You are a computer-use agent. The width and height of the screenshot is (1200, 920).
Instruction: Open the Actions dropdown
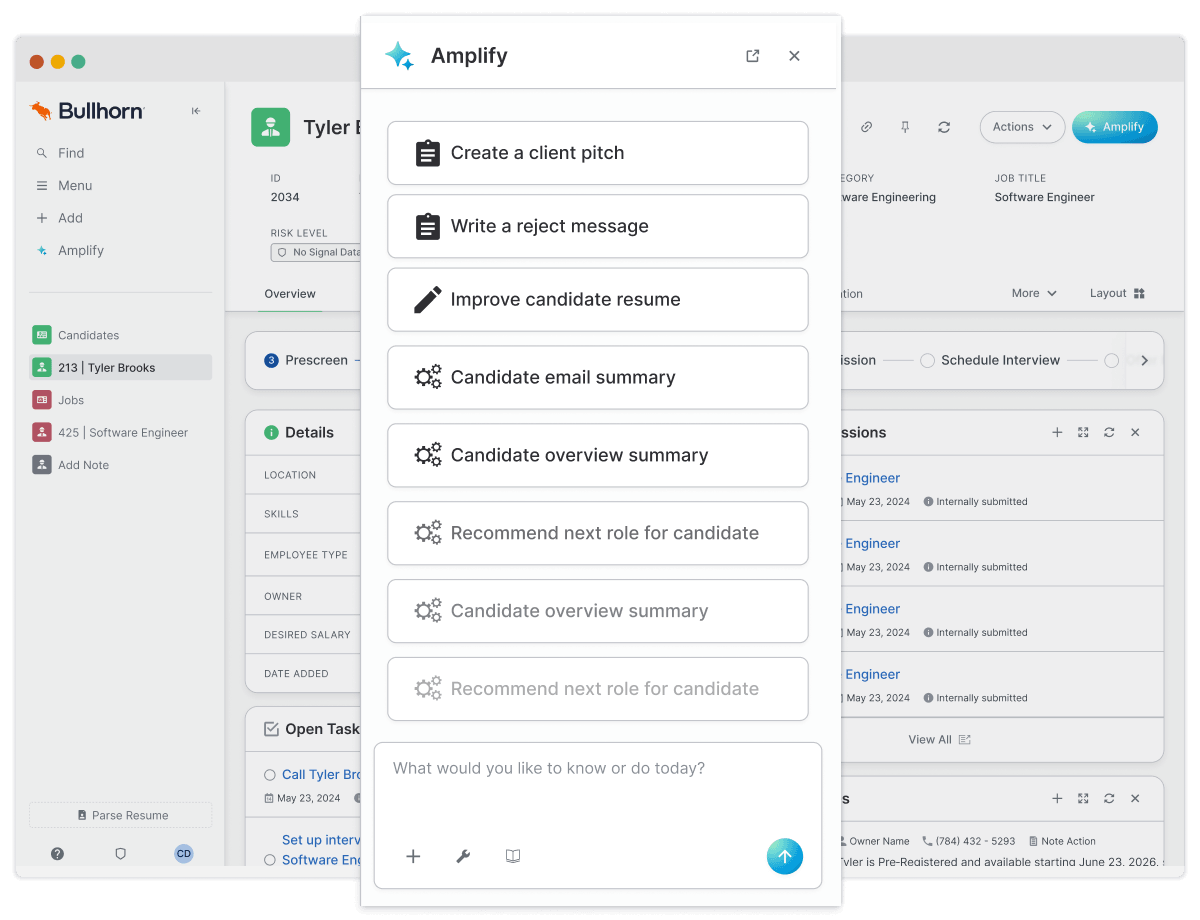[x=1022, y=127]
